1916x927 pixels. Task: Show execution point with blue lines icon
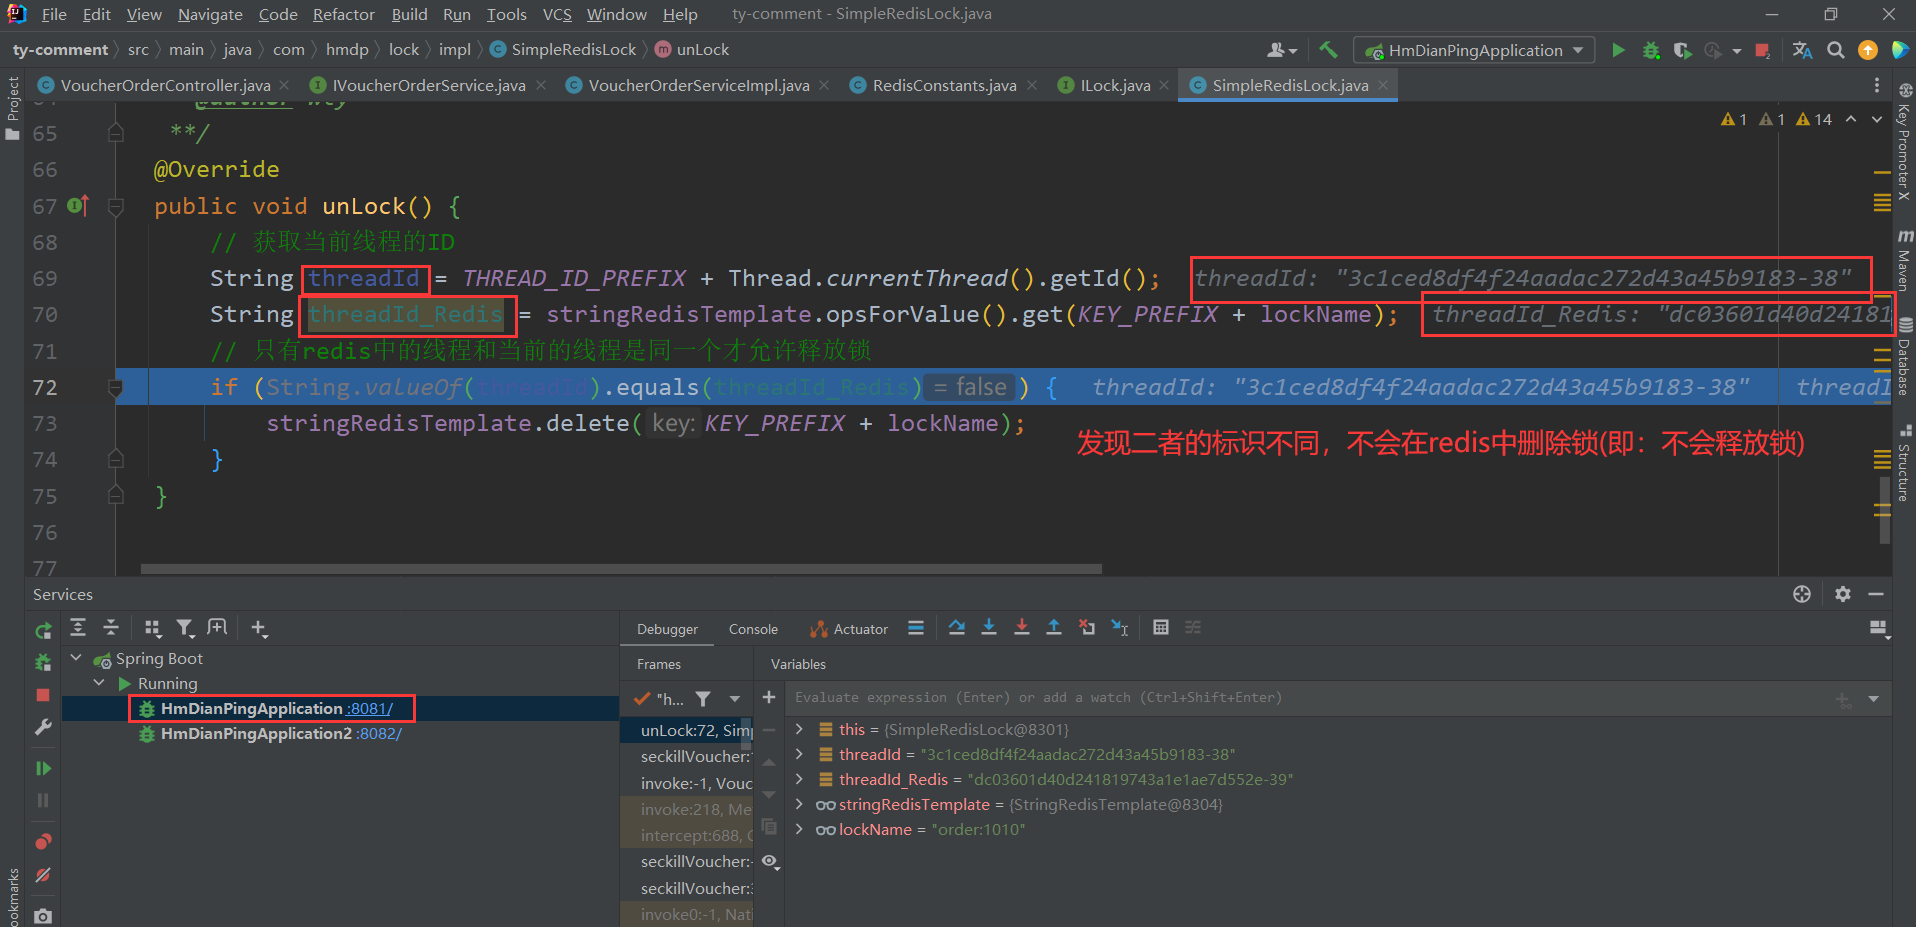915,628
